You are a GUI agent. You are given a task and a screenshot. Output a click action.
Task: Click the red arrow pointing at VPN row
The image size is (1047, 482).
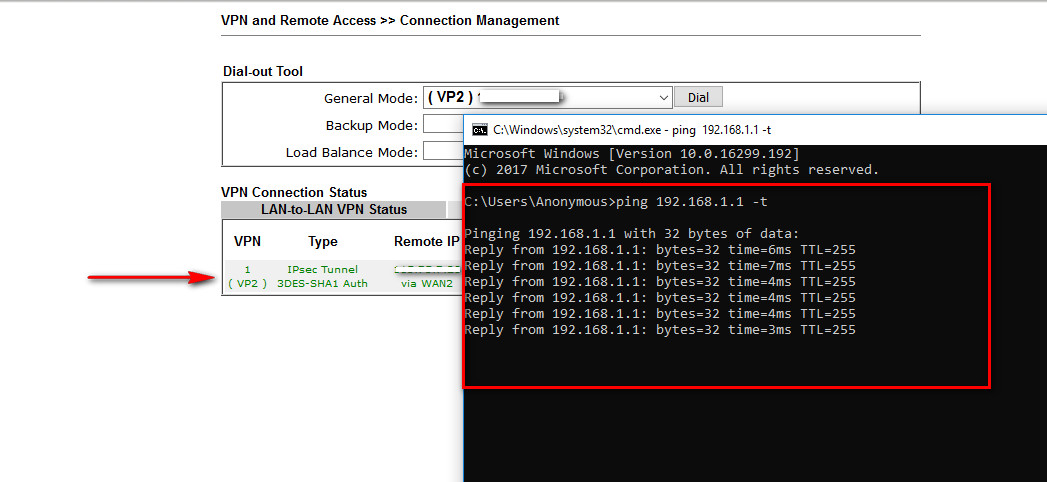pos(150,278)
